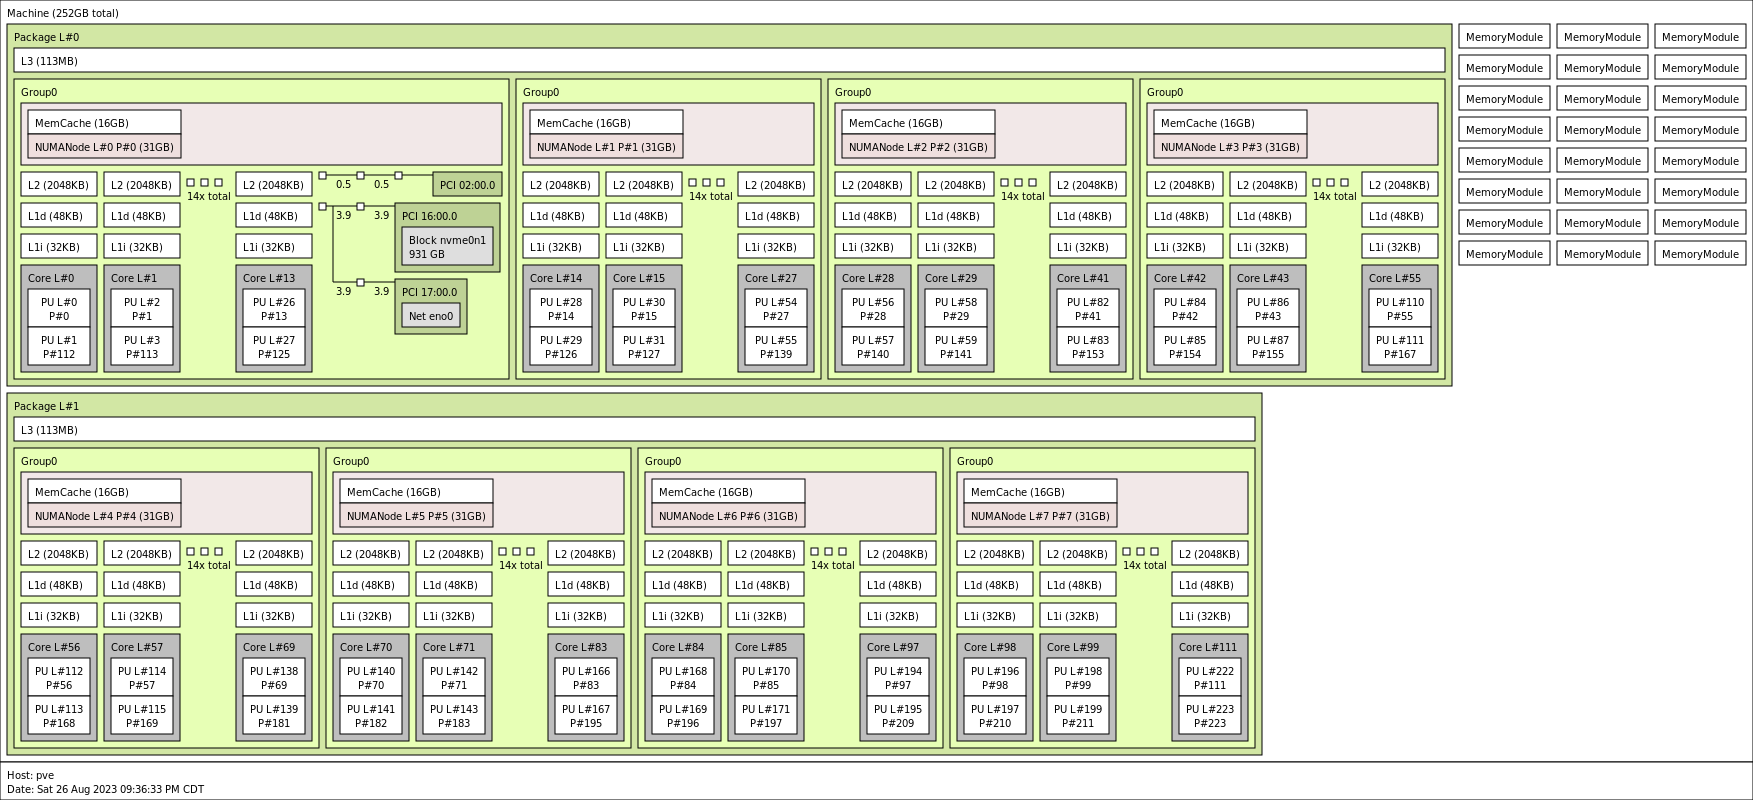The height and width of the screenshot is (800, 1753).
Task: Click the "Core L#1" label
Action: [134, 279]
